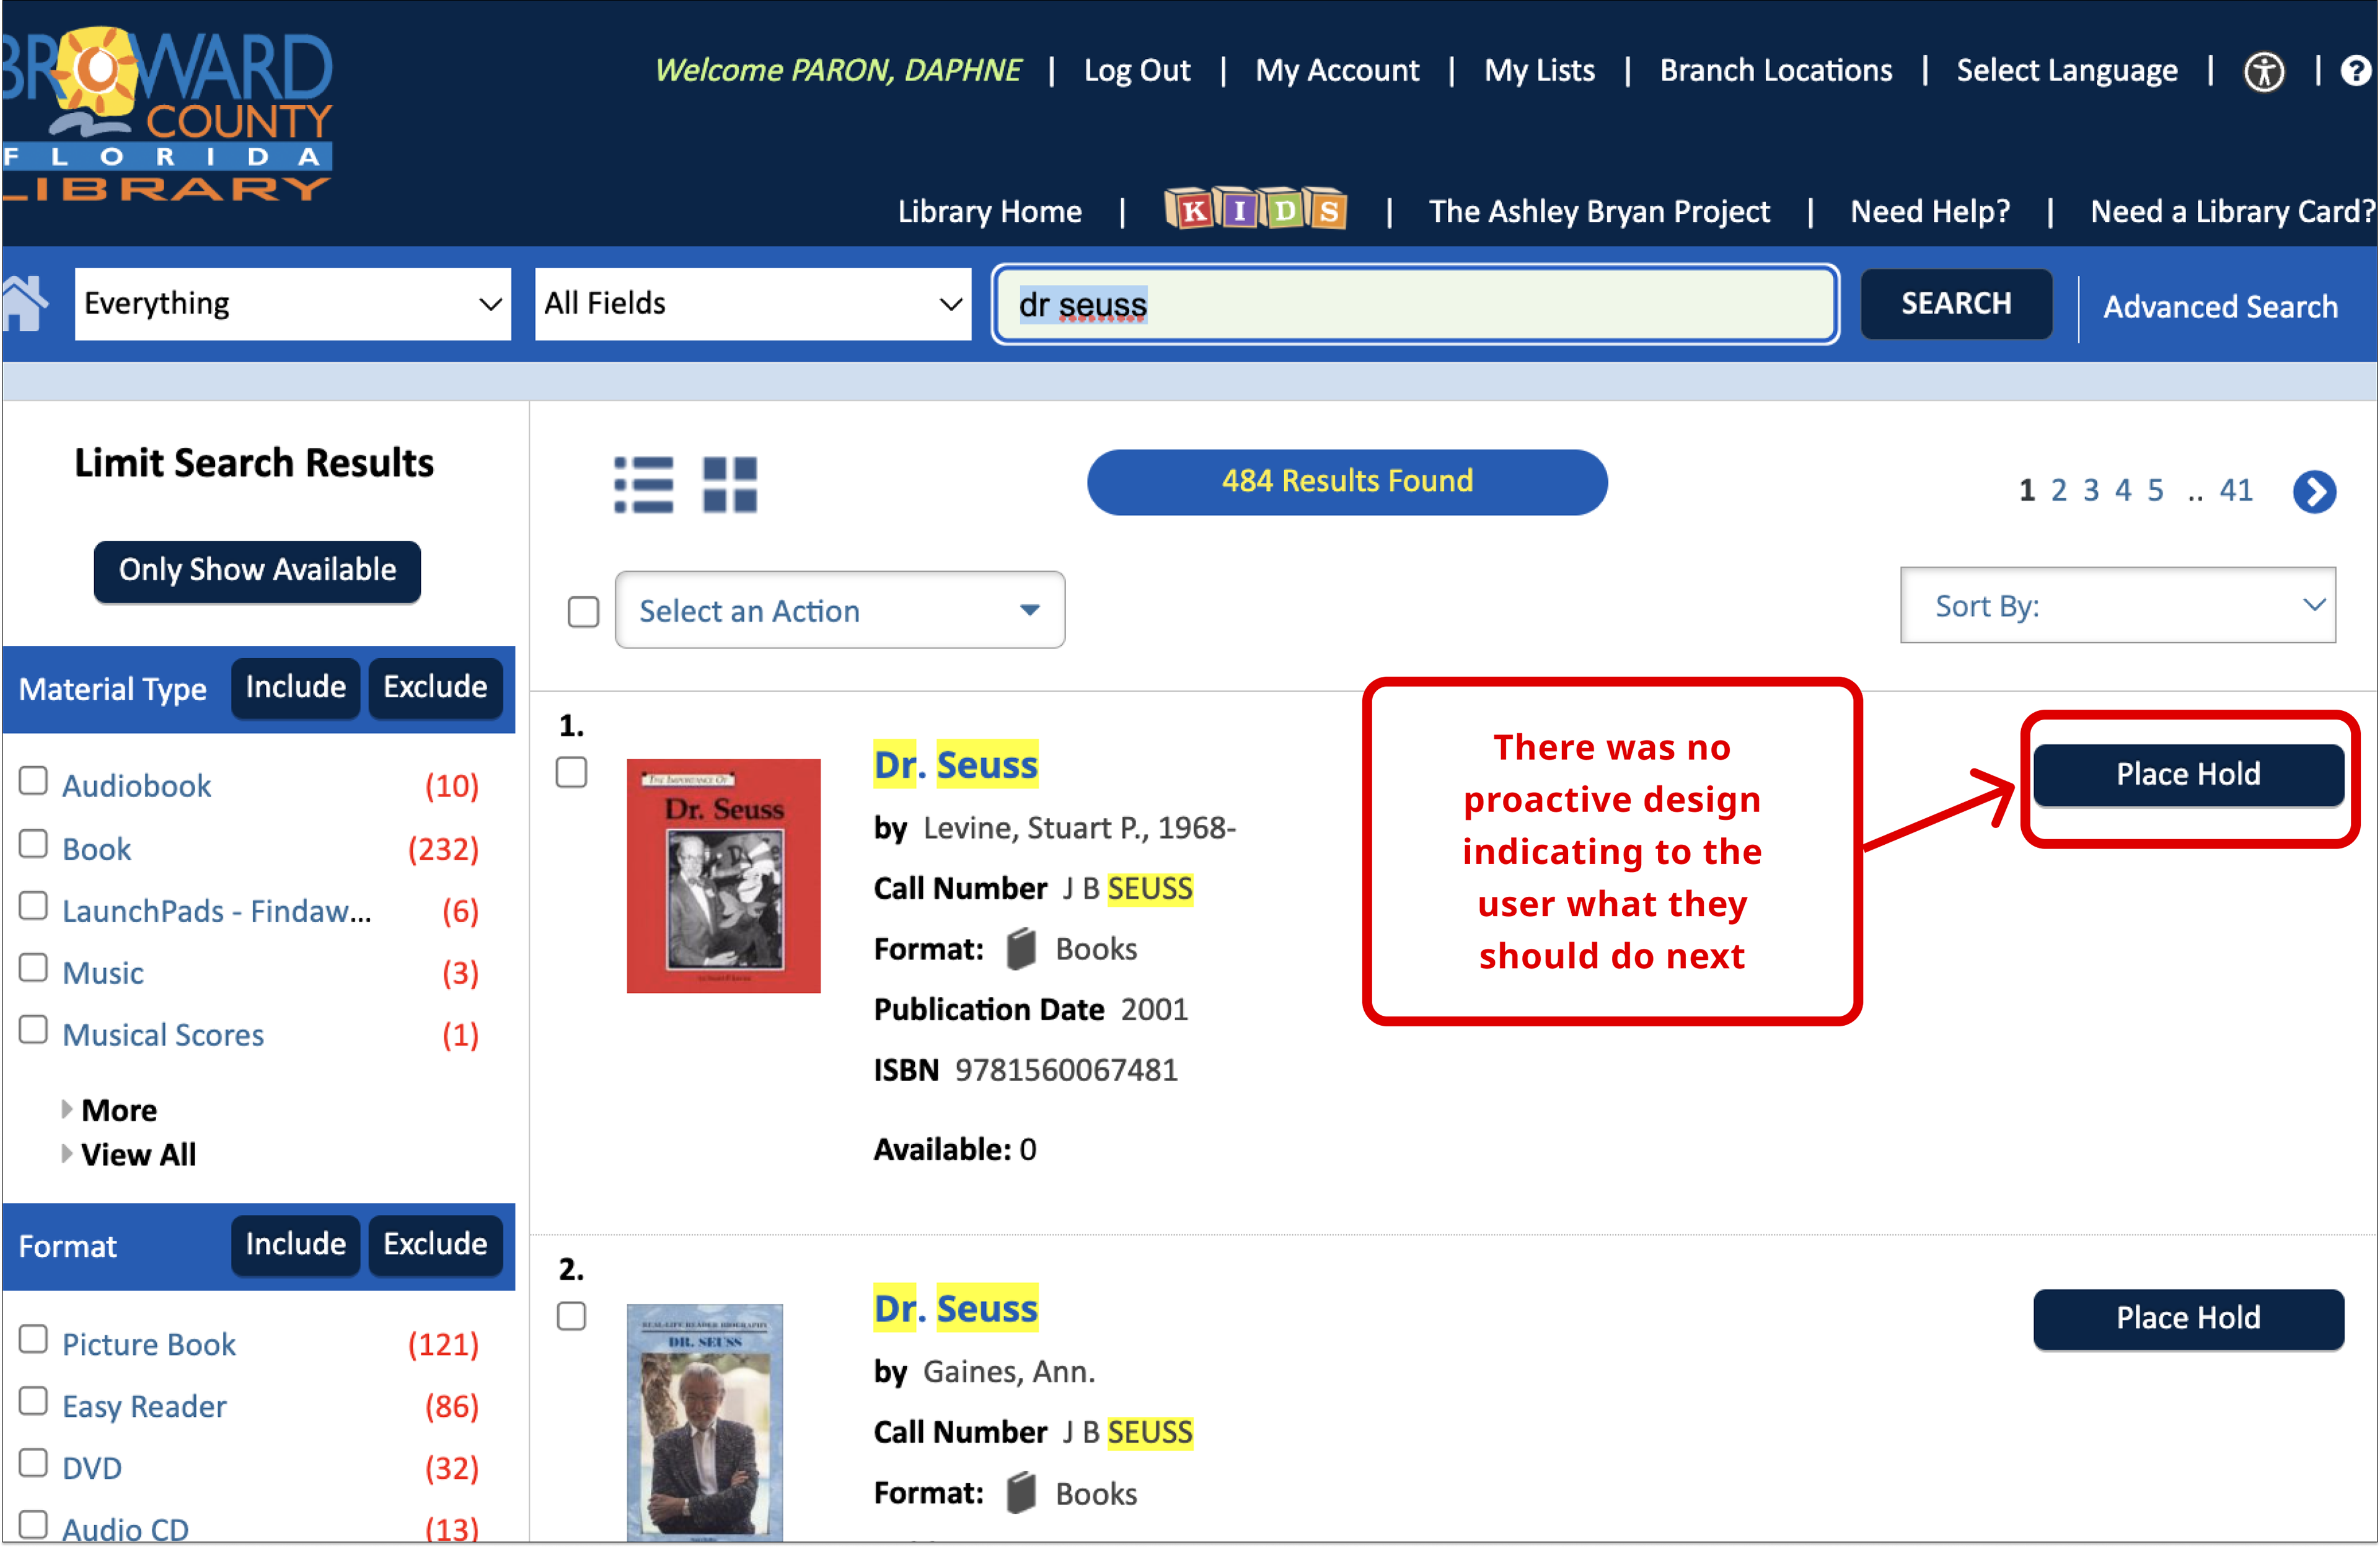This screenshot has height=1547, width=2380.
Task: Go to results page 2
Action: click(x=2059, y=491)
